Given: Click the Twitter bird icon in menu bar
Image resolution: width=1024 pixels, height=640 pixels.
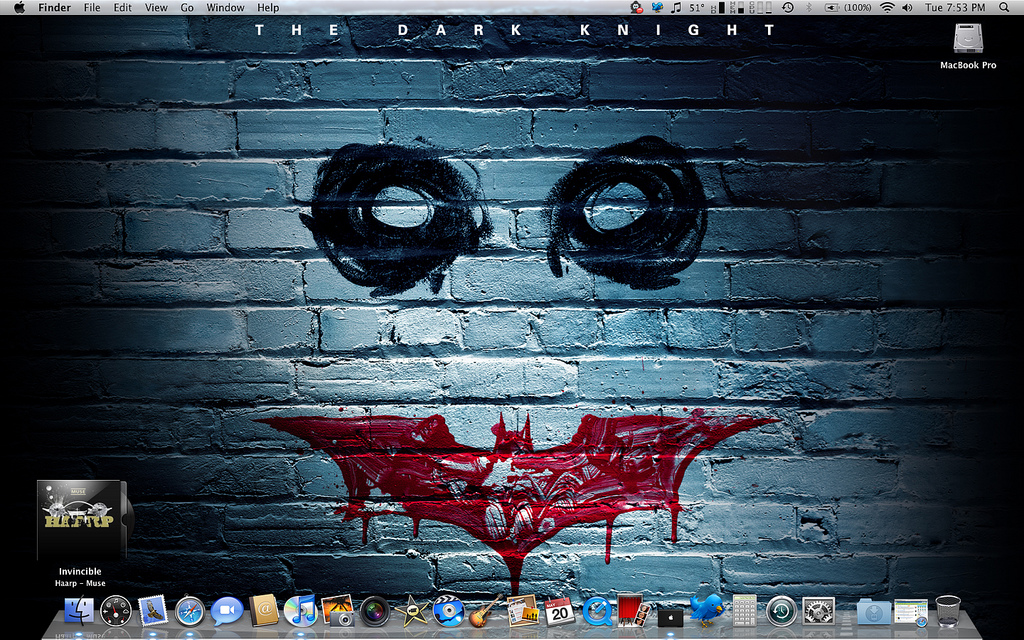Looking at the screenshot, I should pyautogui.click(x=657, y=8).
